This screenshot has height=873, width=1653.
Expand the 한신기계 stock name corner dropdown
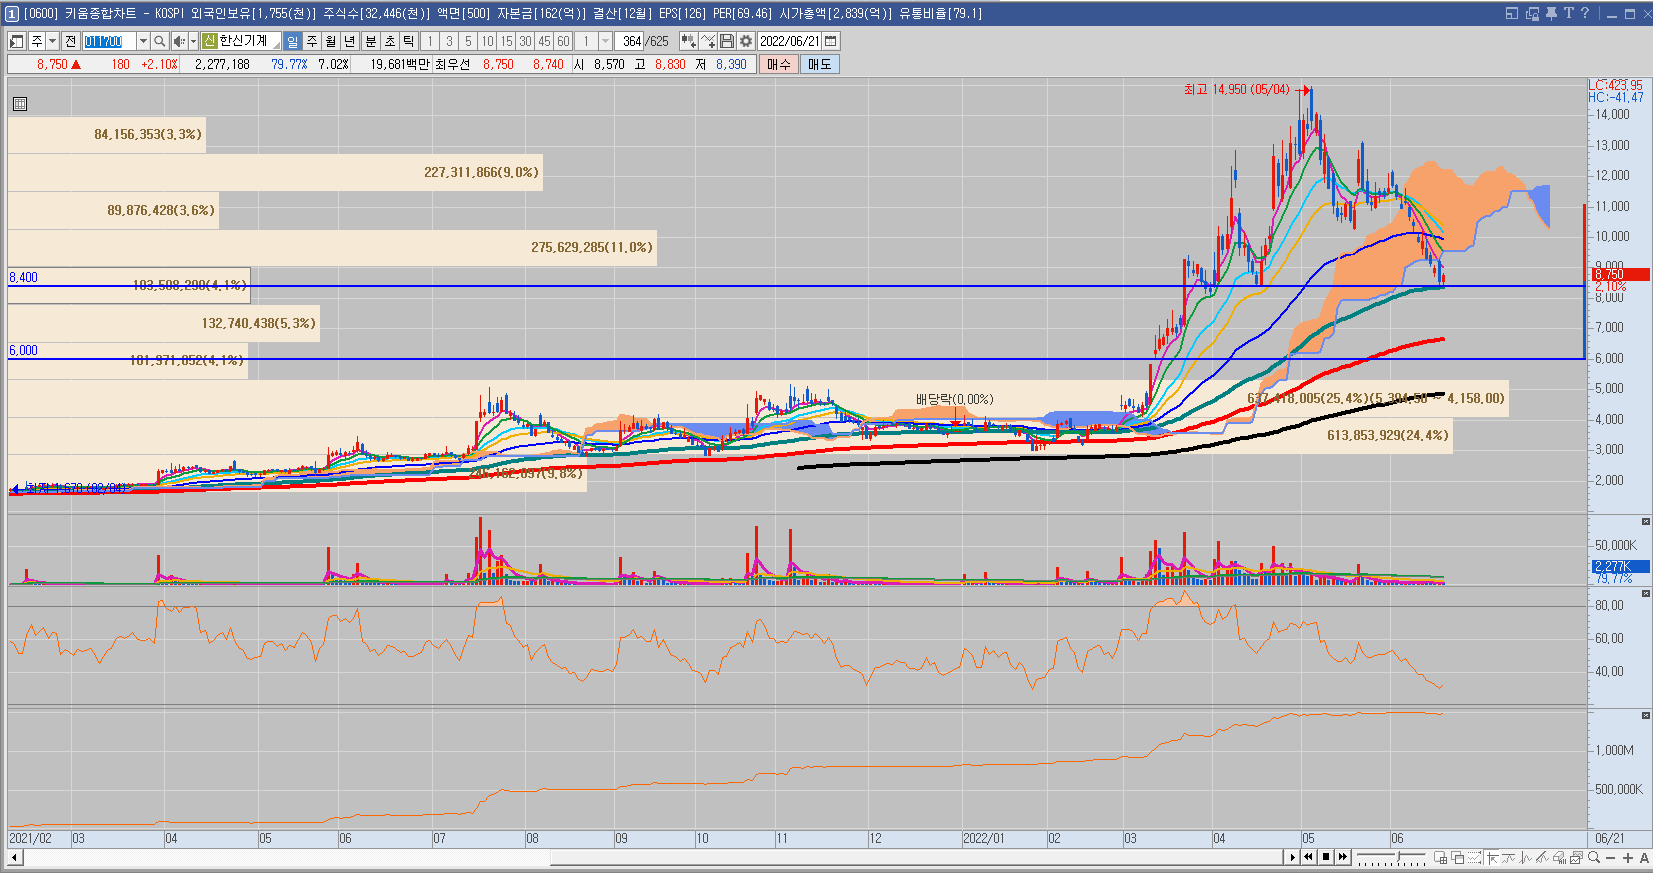point(277,45)
